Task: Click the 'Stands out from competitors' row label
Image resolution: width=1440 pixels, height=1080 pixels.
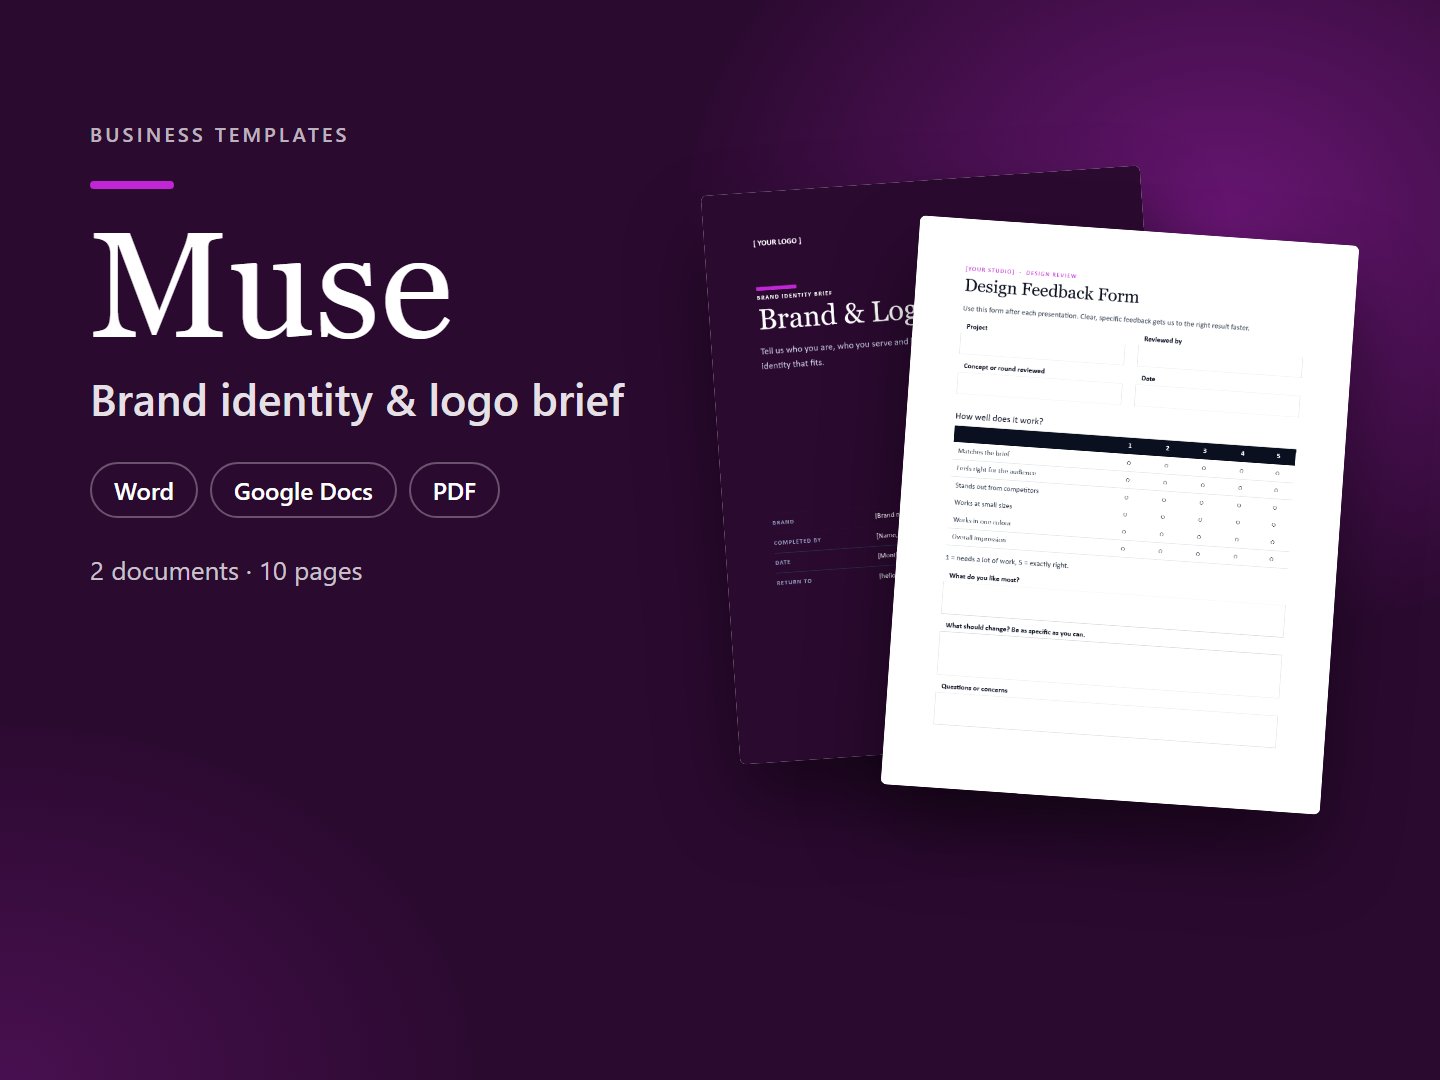Action: pos(997,488)
